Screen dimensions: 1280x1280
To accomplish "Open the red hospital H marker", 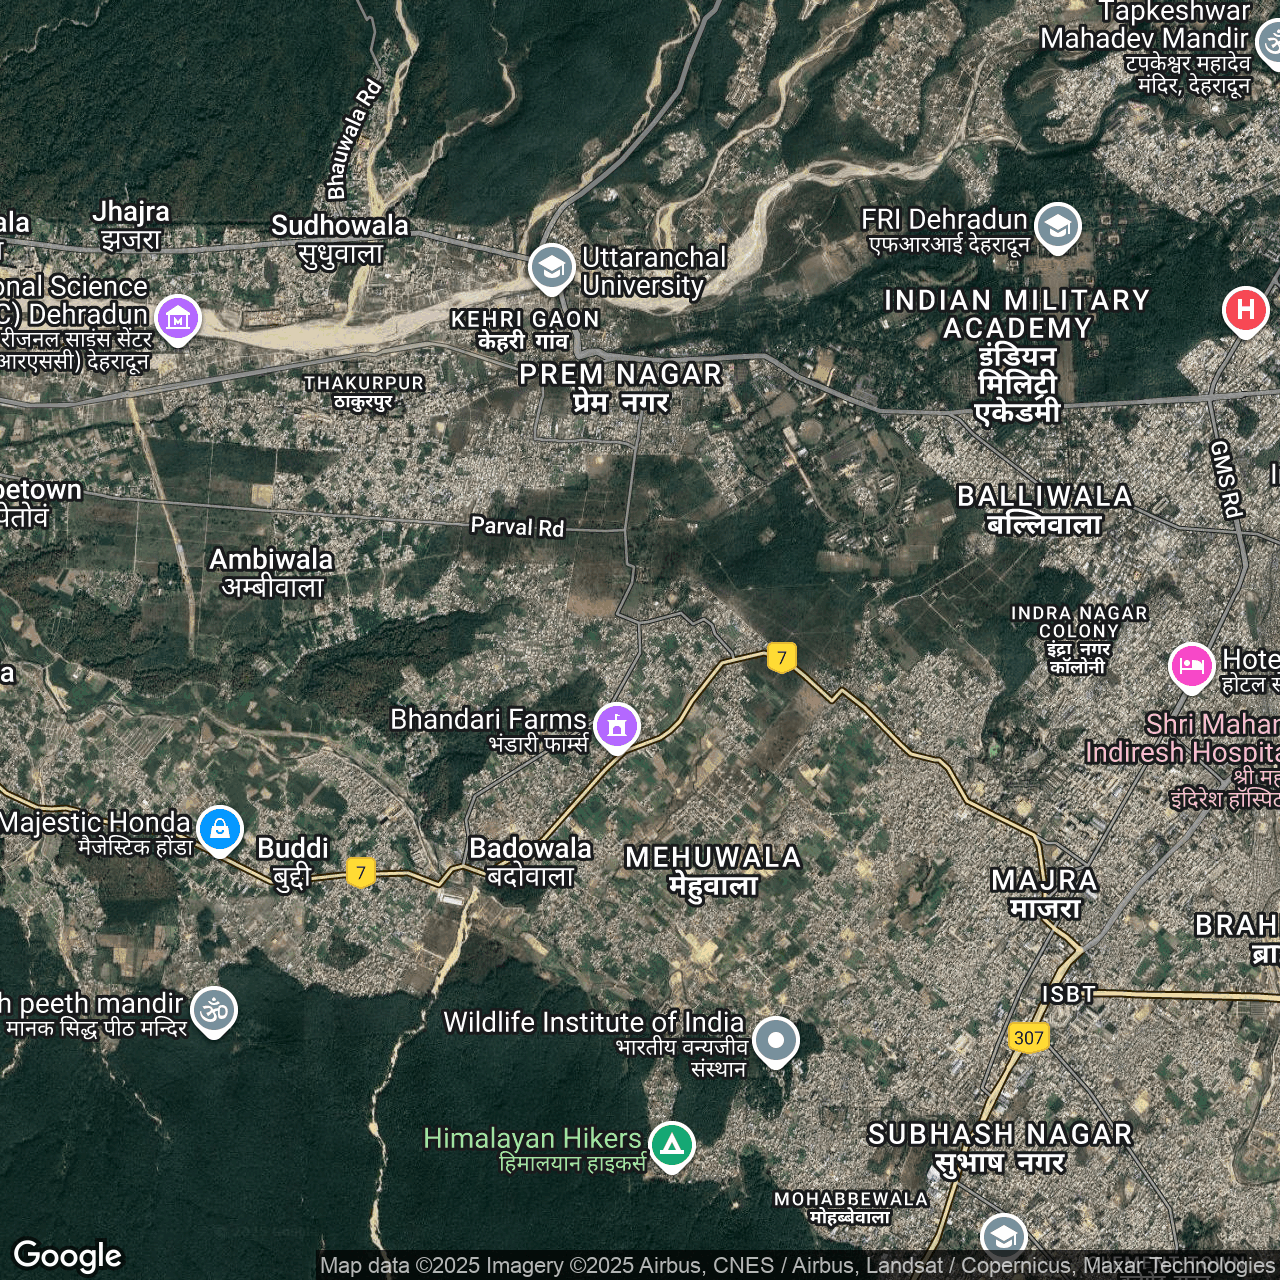I will tap(1245, 310).
